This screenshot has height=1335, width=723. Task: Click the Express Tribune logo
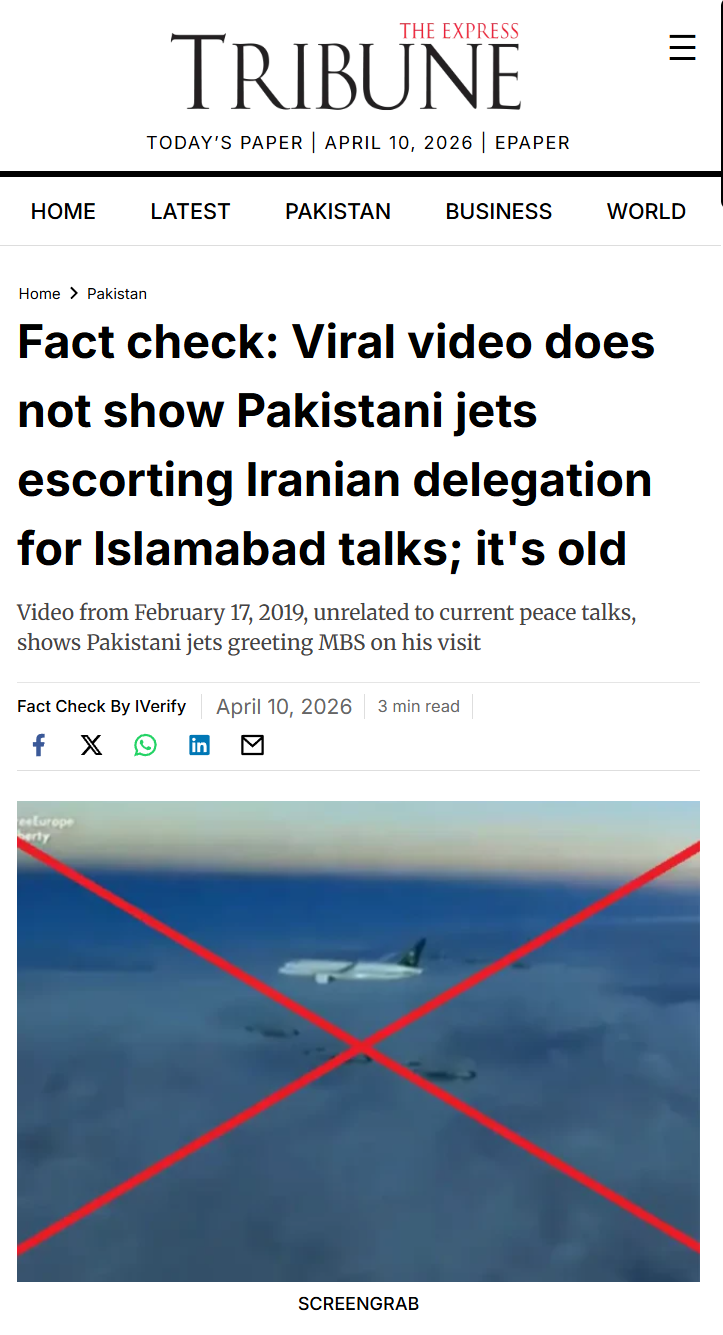(346, 66)
